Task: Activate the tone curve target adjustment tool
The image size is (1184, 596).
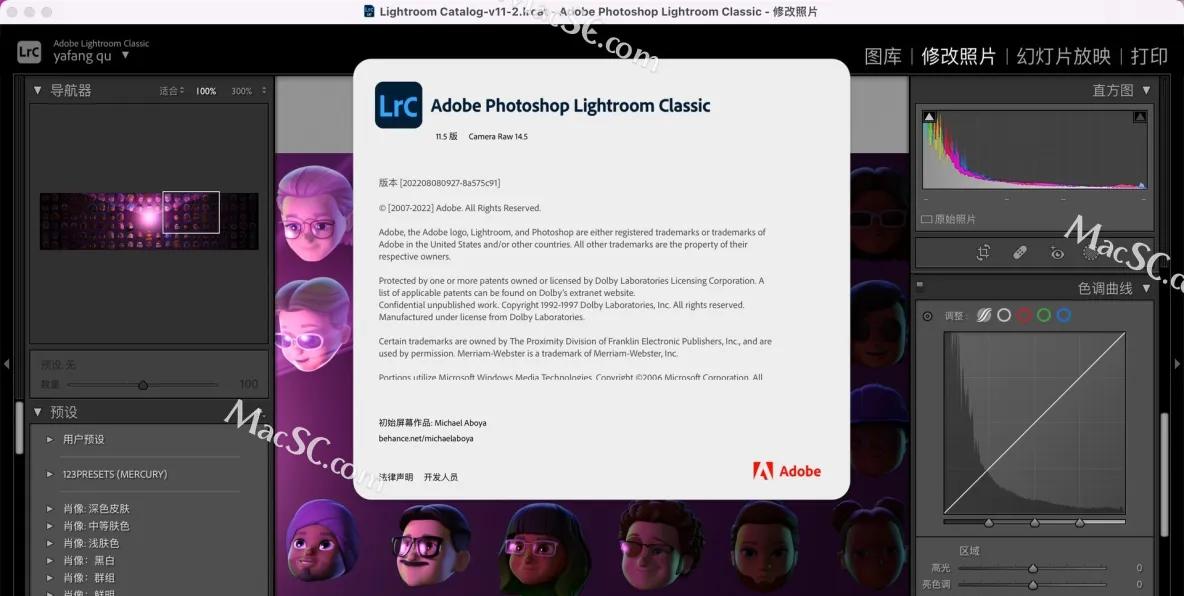Action: (x=927, y=316)
